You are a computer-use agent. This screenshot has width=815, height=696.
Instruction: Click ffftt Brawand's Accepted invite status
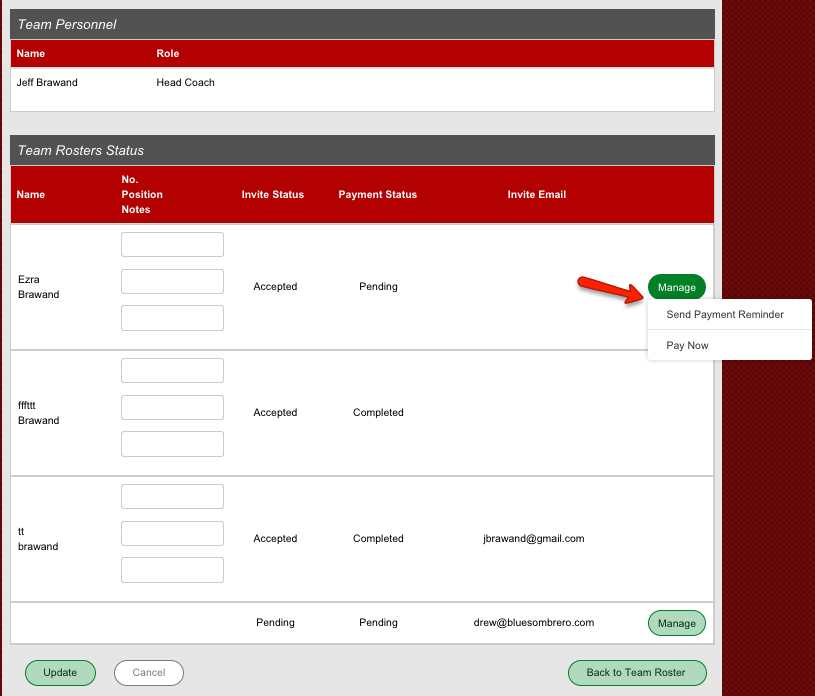(275, 412)
